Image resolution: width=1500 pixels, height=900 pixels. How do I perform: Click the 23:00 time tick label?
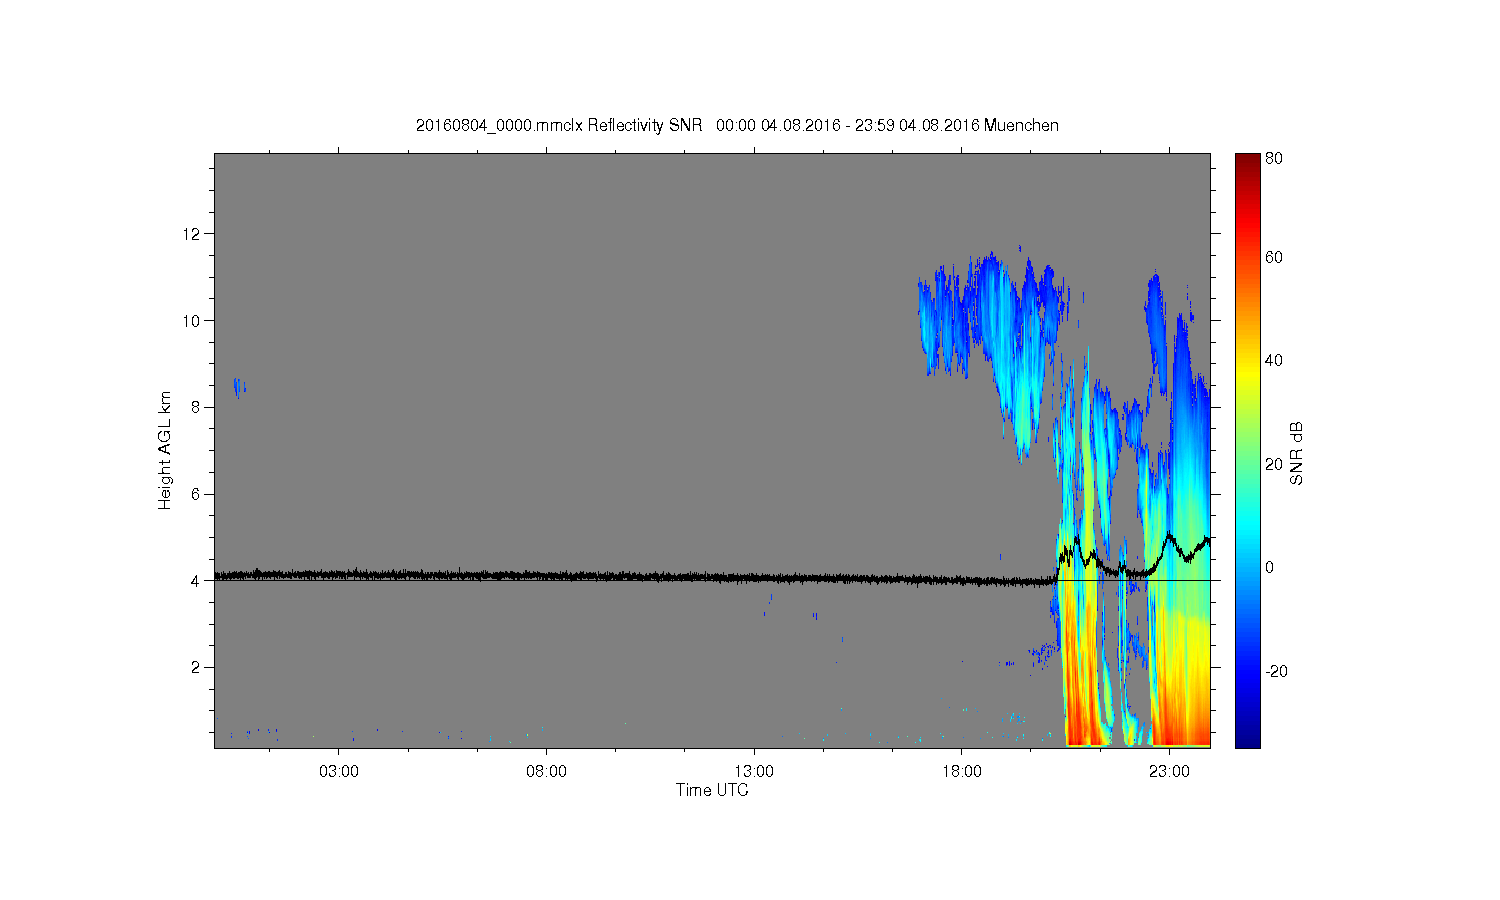(x=1169, y=772)
